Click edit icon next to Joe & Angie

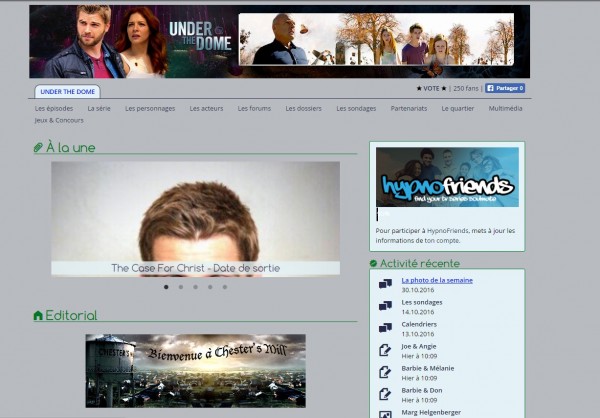click(385, 350)
